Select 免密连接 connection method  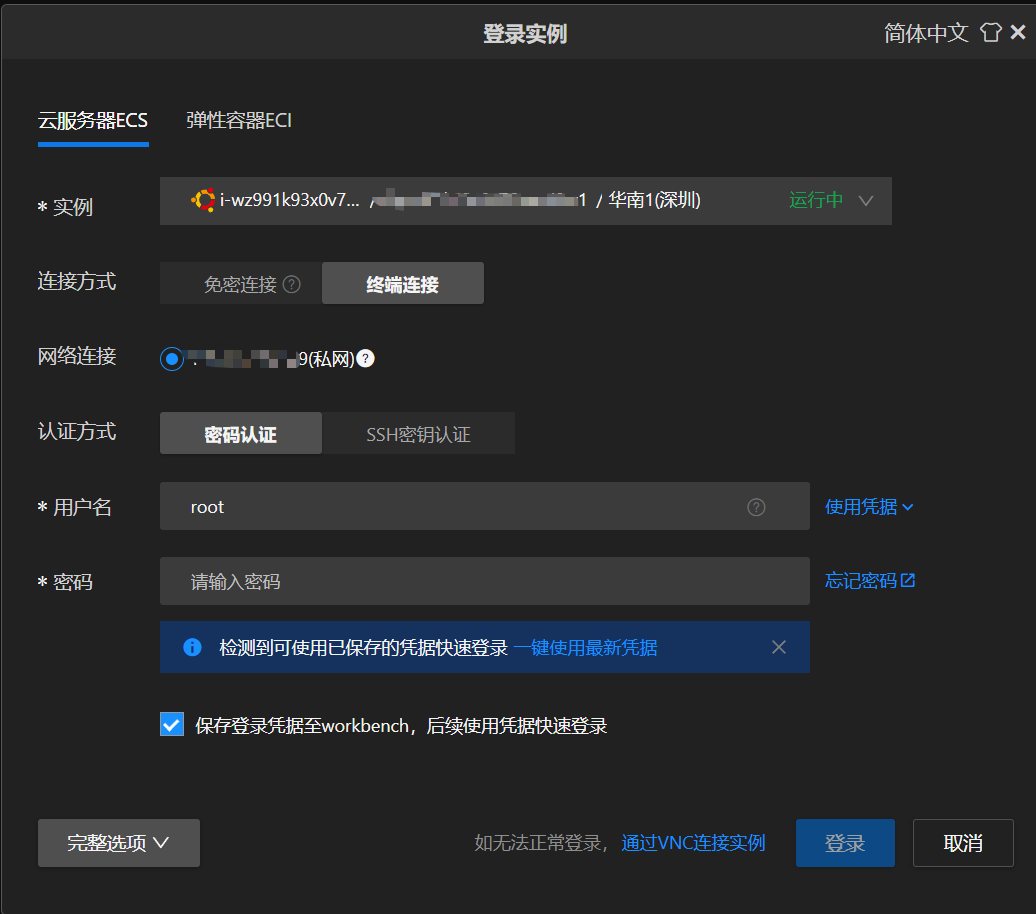click(x=241, y=284)
